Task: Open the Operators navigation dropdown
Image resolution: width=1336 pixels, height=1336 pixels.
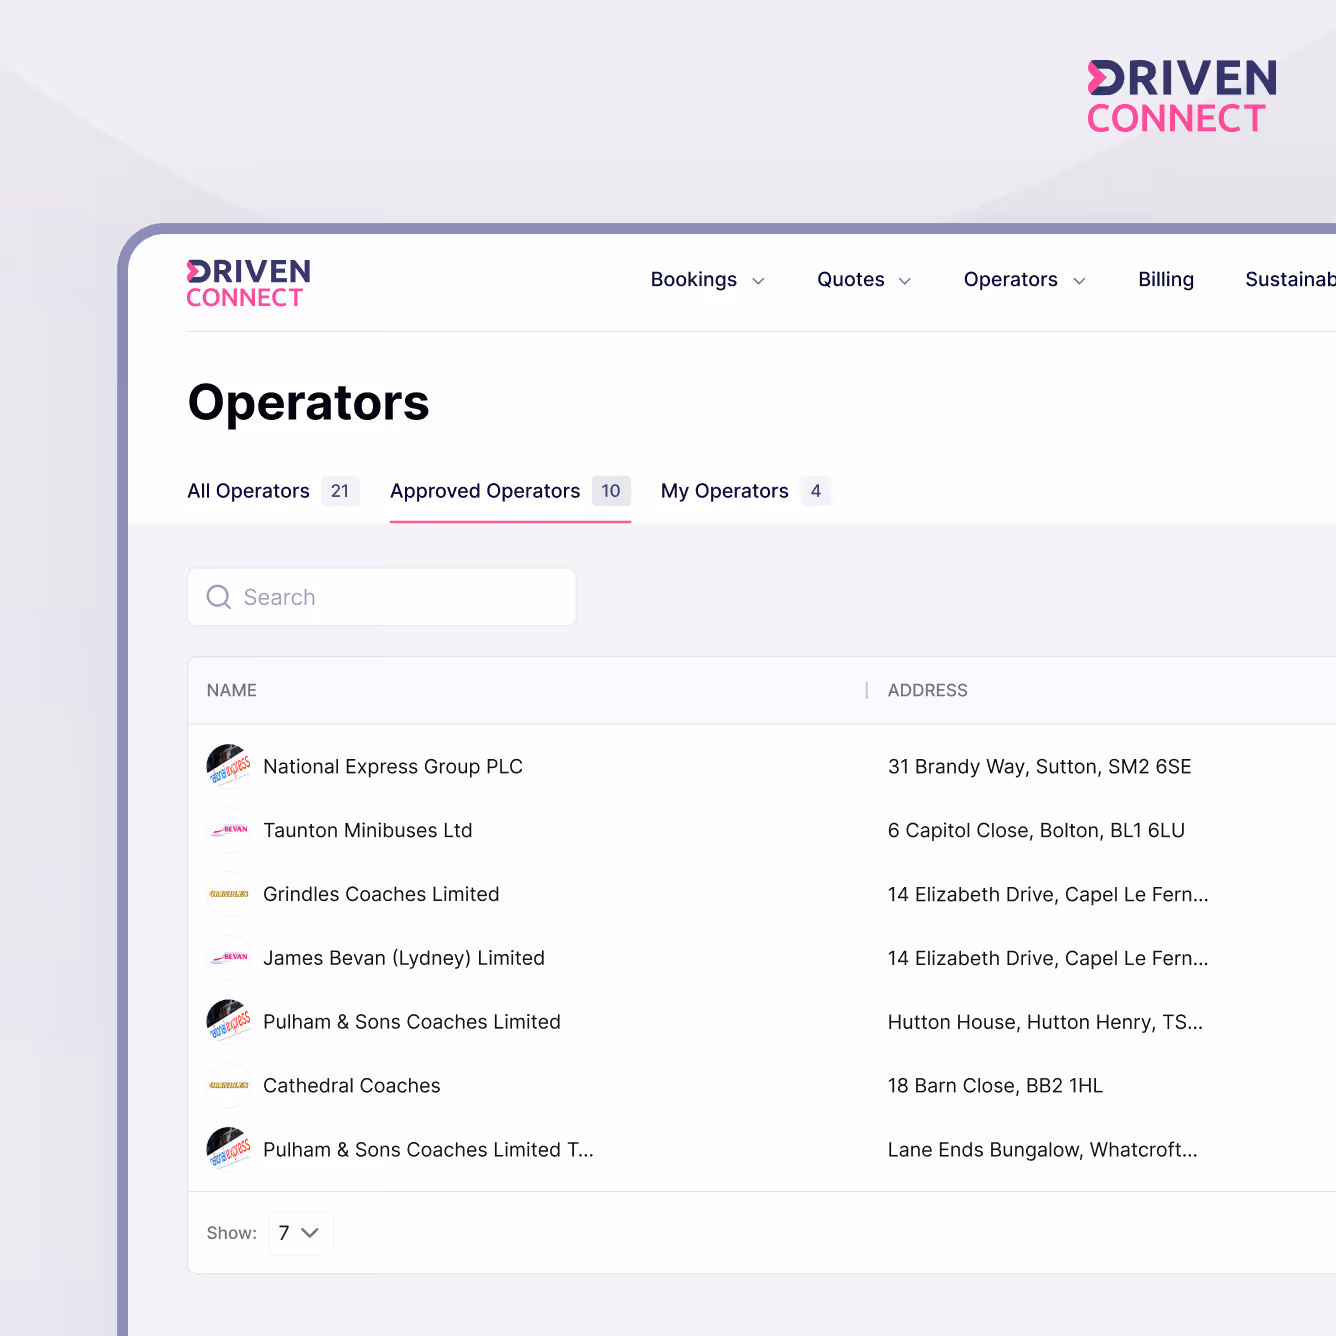Action: [1024, 280]
